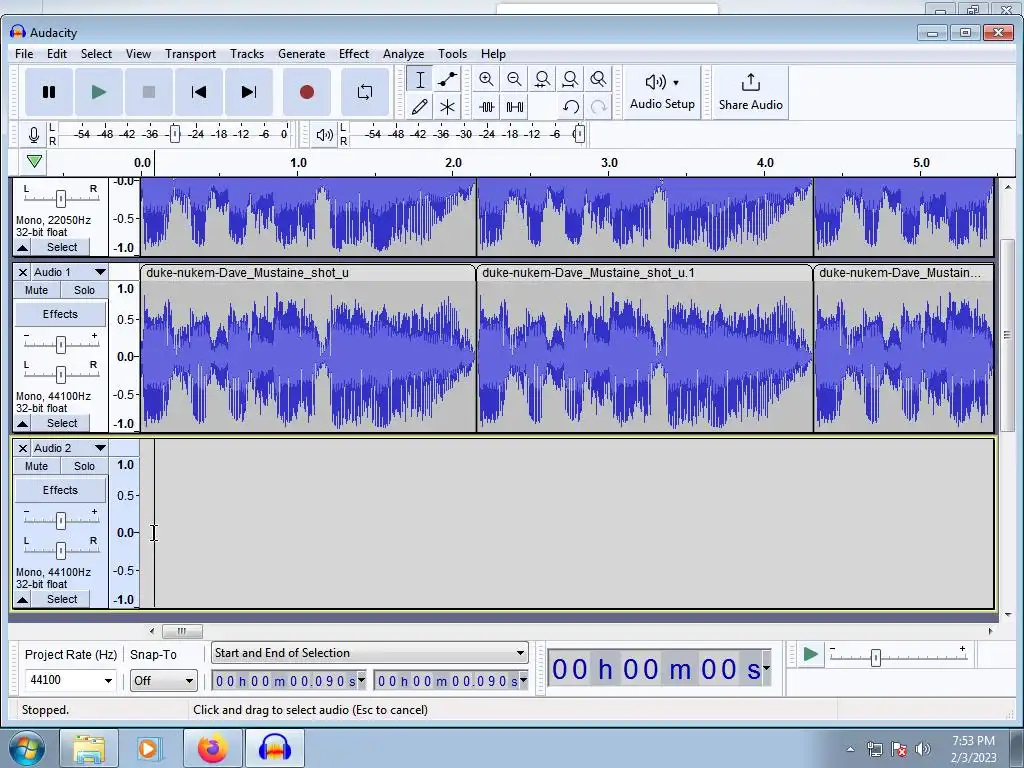
Task: Open the File menu
Action: click(x=24, y=54)
